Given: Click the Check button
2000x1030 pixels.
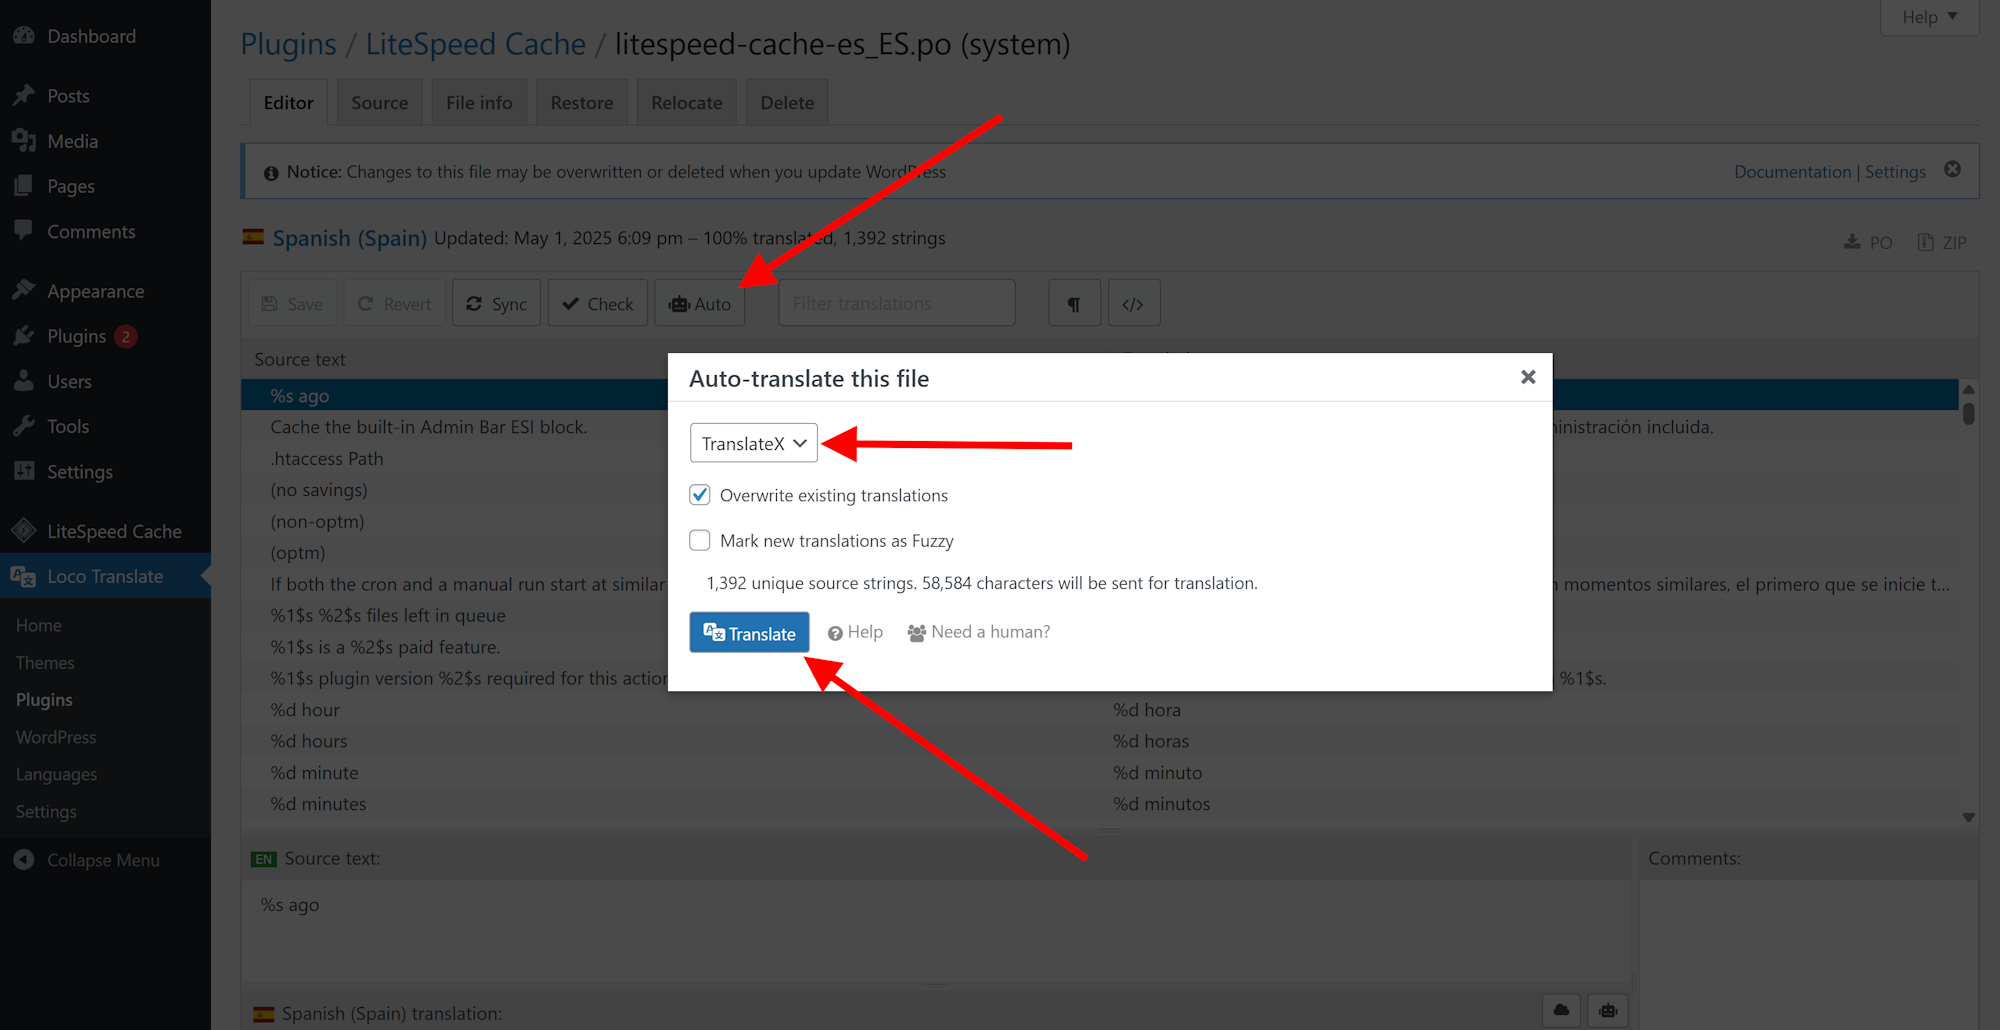Looking at the screenshot, I should (x=598, y=303).
